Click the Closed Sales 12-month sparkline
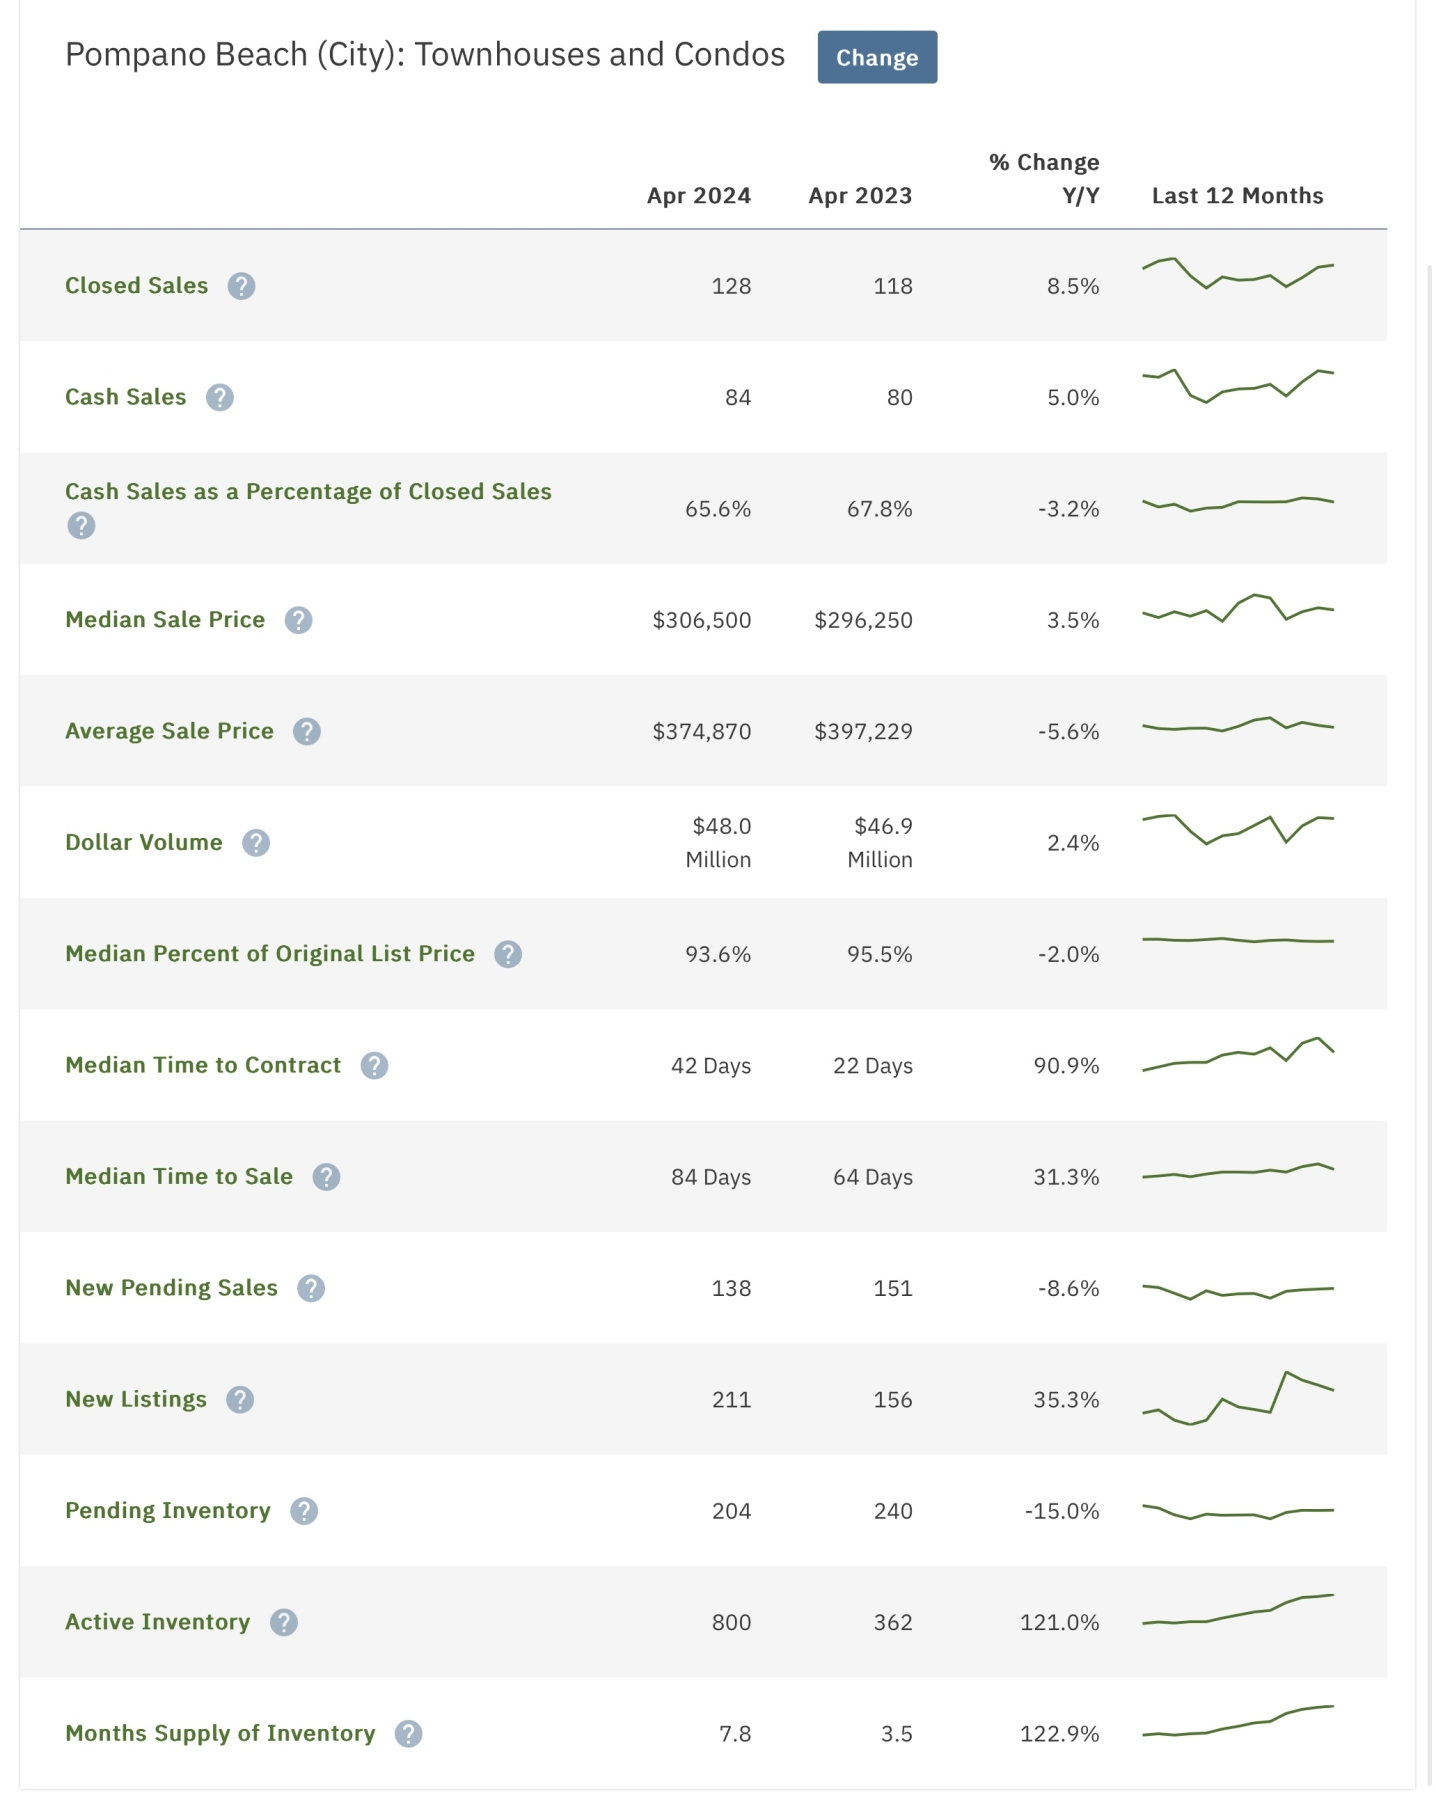 [1238, 273]
